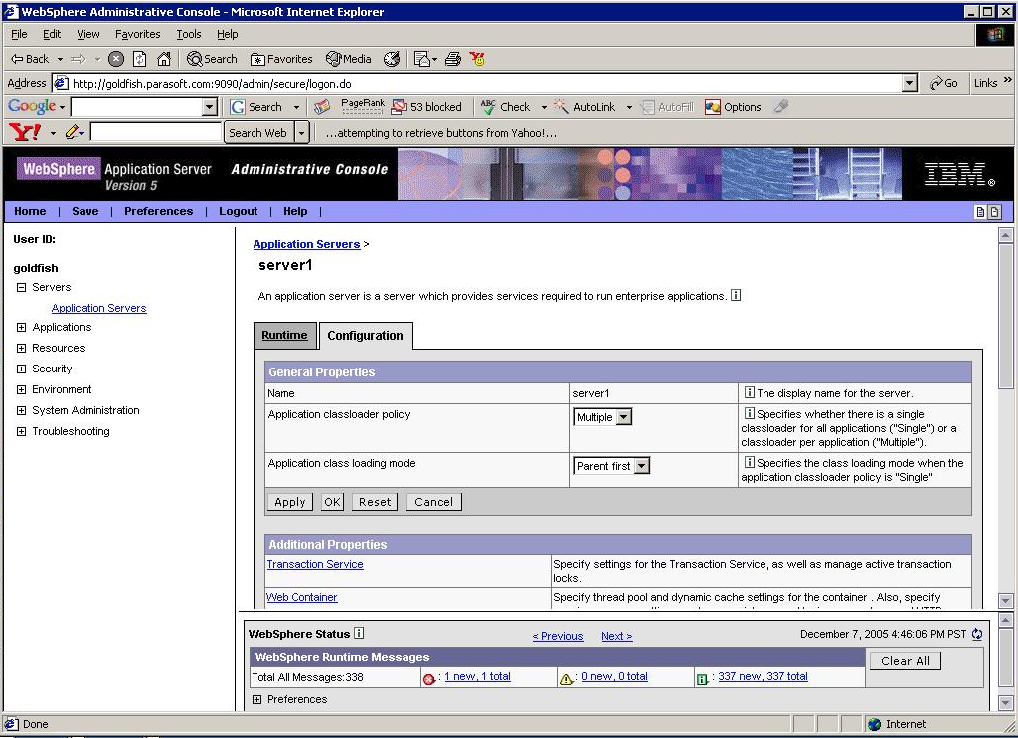Open the 337 new, 337 total messages link
Viewport: 1018px width, 738px height.
pyautogui.click(x=763, y=676)
